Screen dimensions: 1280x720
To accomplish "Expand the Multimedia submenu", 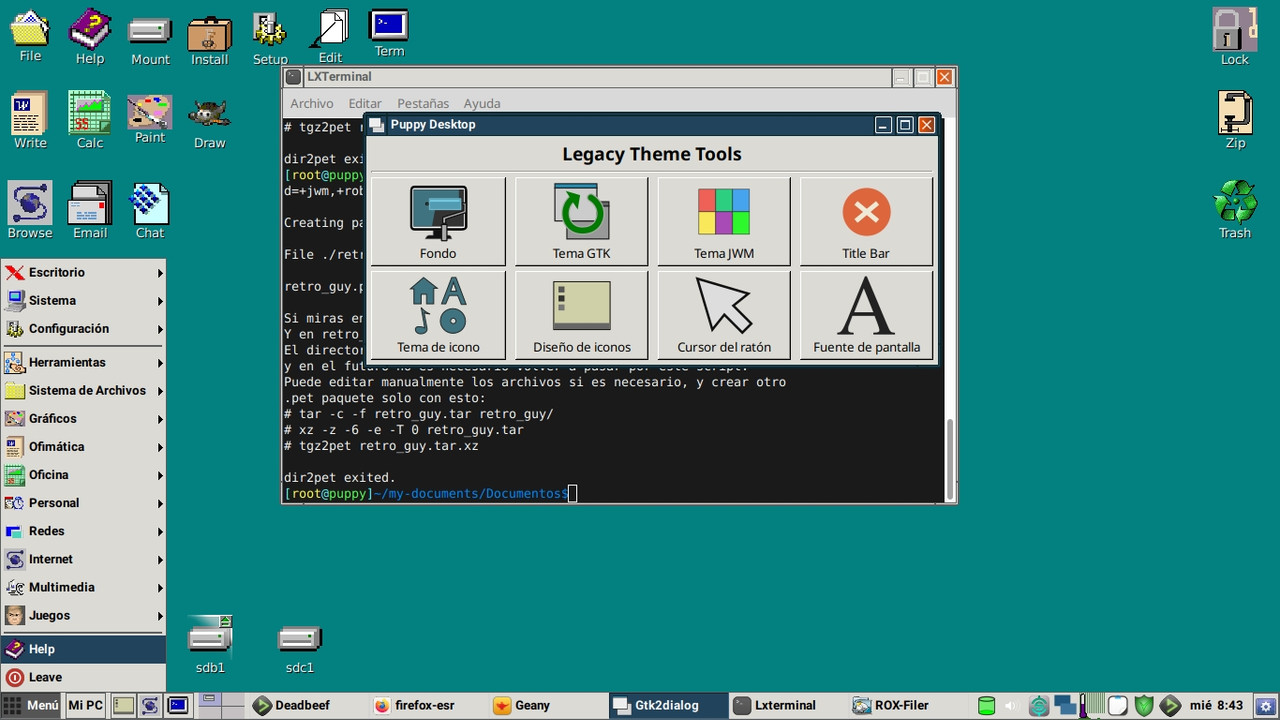I will [x=83, y=586].
